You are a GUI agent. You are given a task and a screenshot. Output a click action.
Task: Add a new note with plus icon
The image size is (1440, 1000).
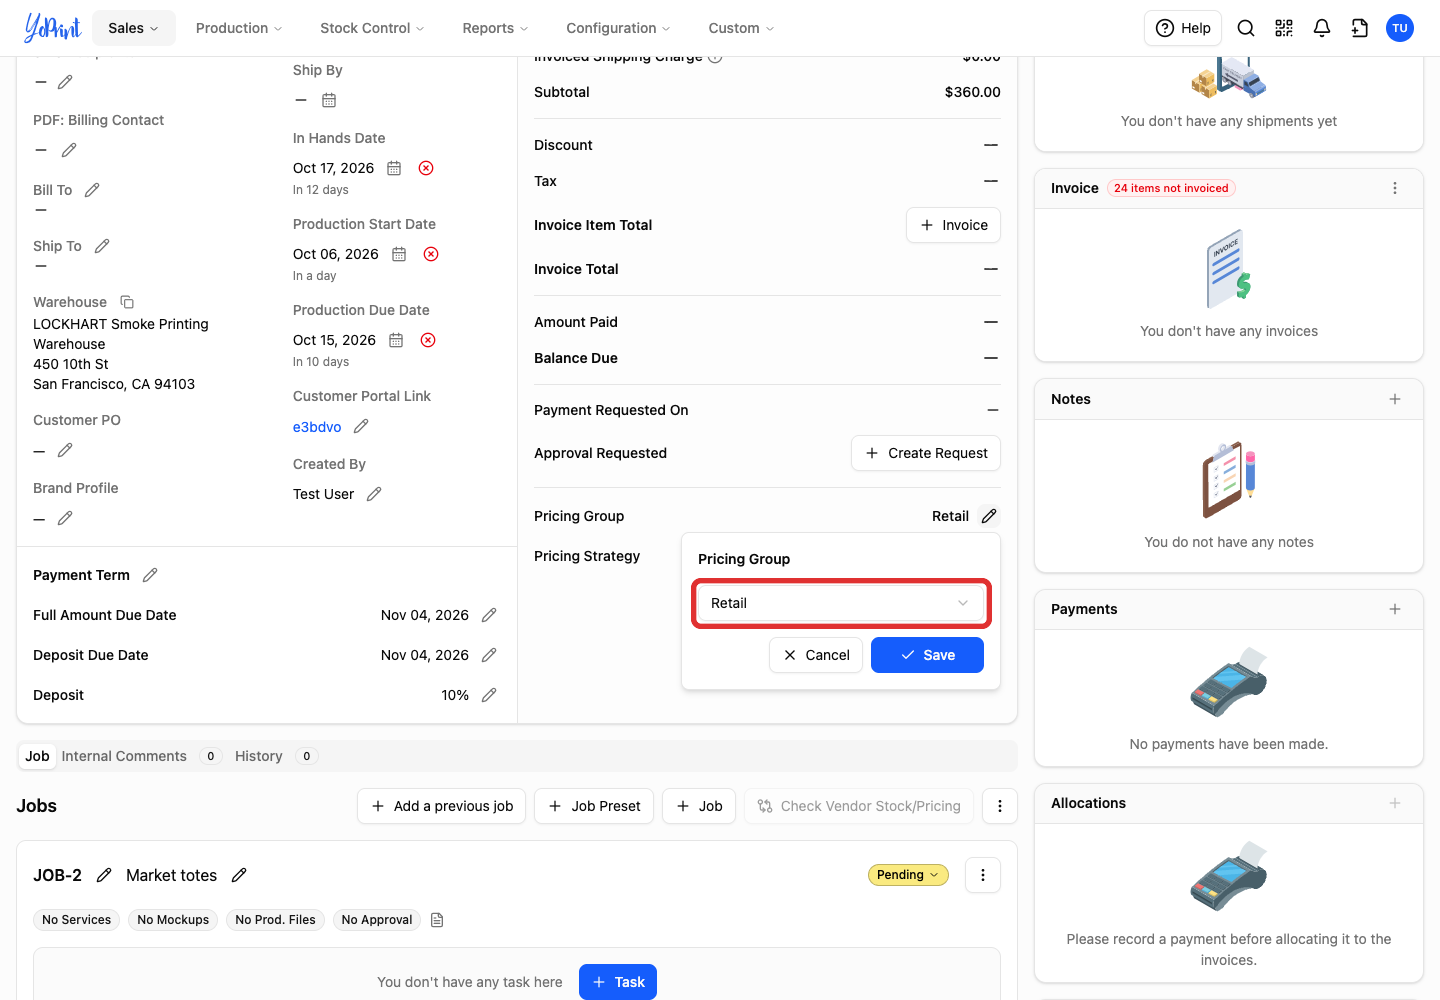click(x=1395, y=399)
